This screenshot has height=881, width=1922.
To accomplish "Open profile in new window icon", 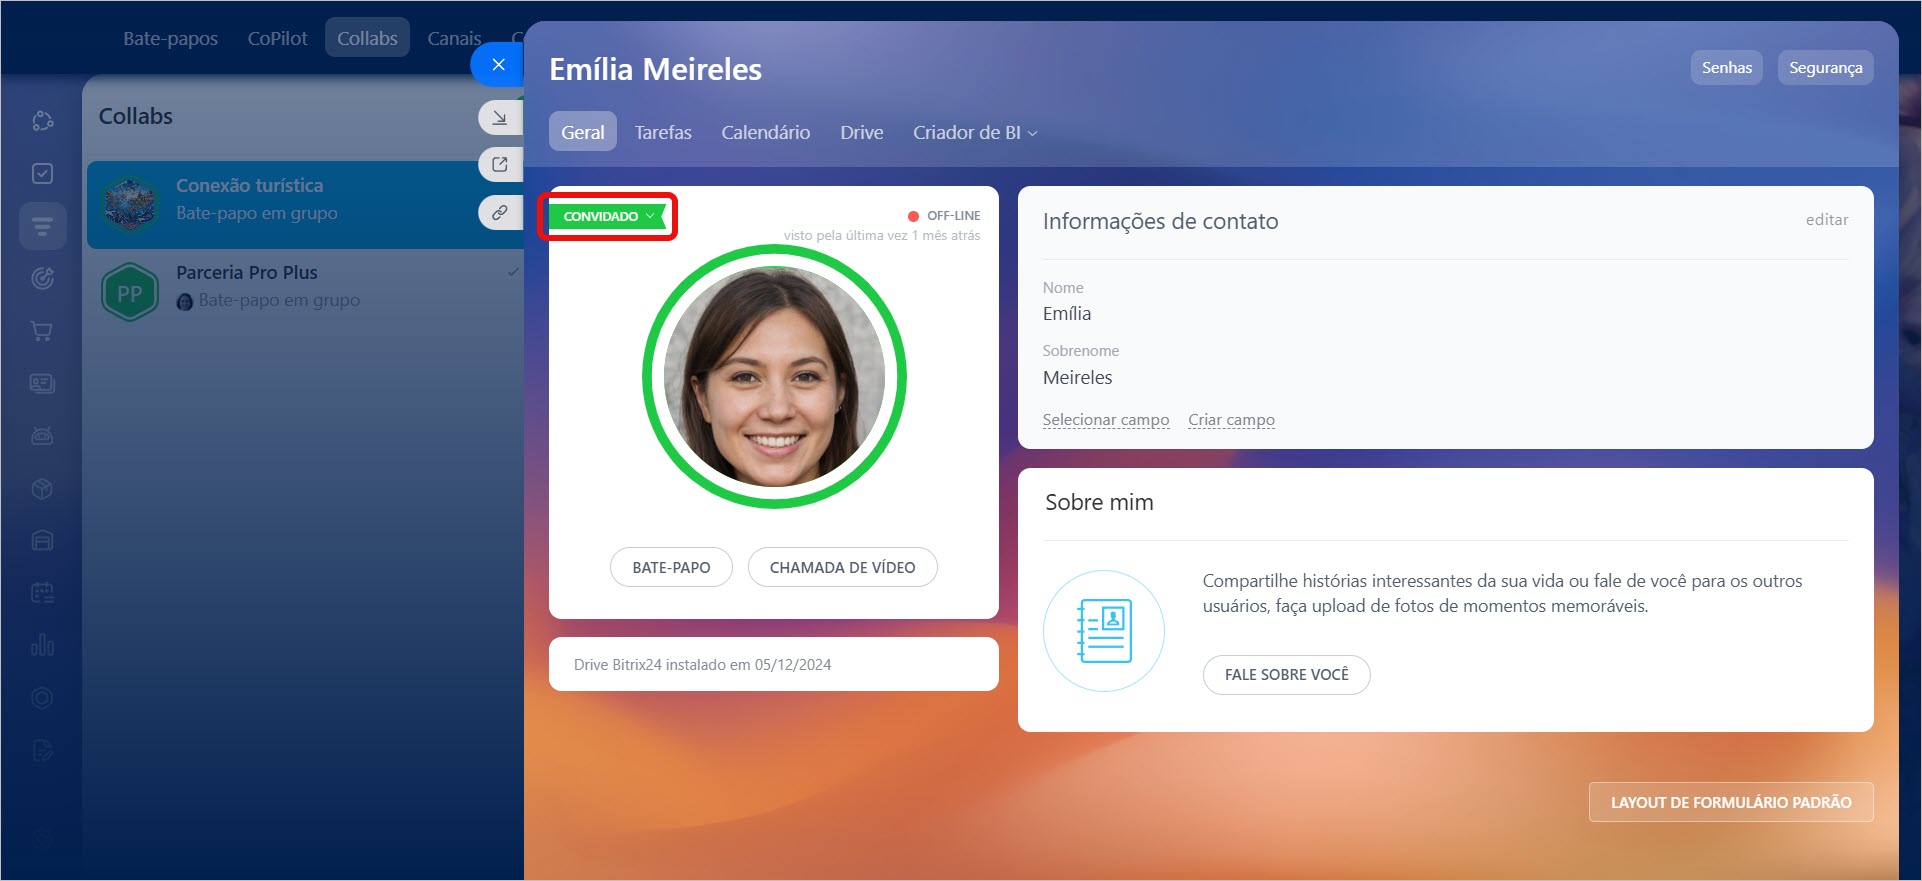I will click(500, 165).
